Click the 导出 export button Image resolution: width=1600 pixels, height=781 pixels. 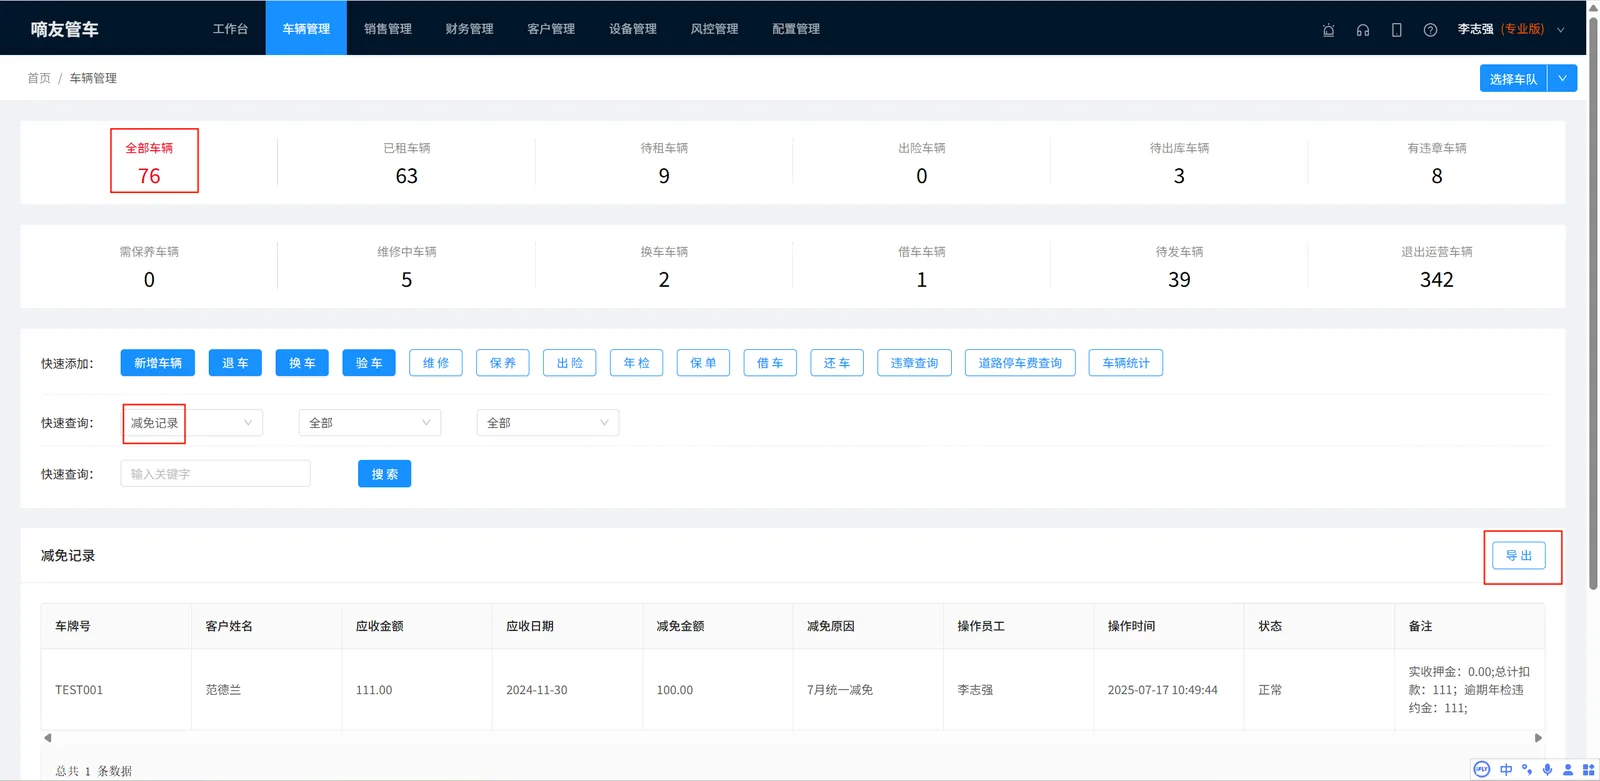pyautogui.click(x=1519, y=555)
